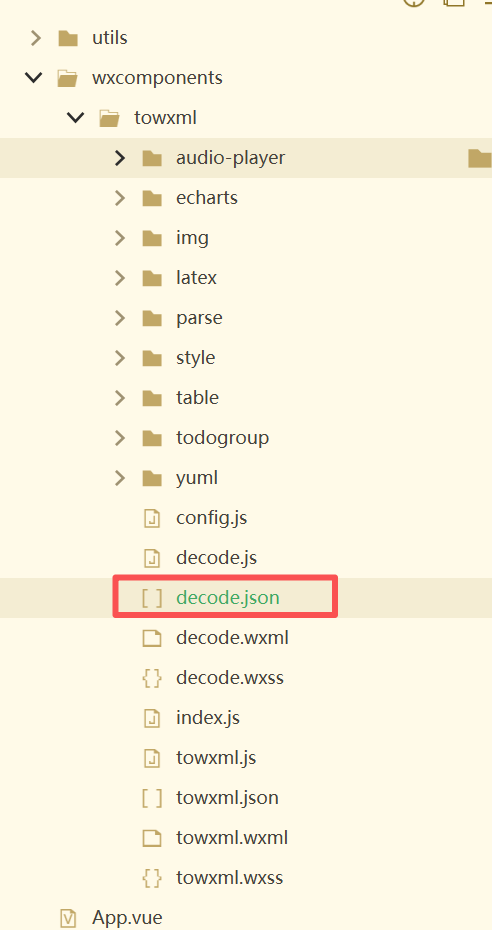Expand the parse folder chevron
492x930 pixels.
[120, 318]
